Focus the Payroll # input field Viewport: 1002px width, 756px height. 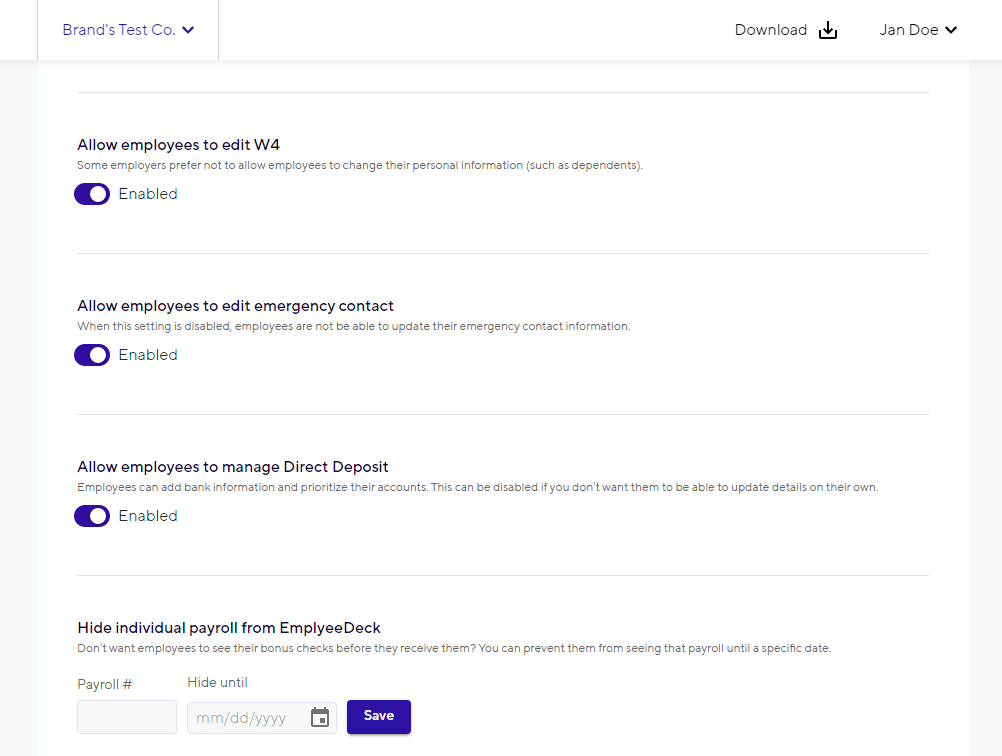(127, 717)
